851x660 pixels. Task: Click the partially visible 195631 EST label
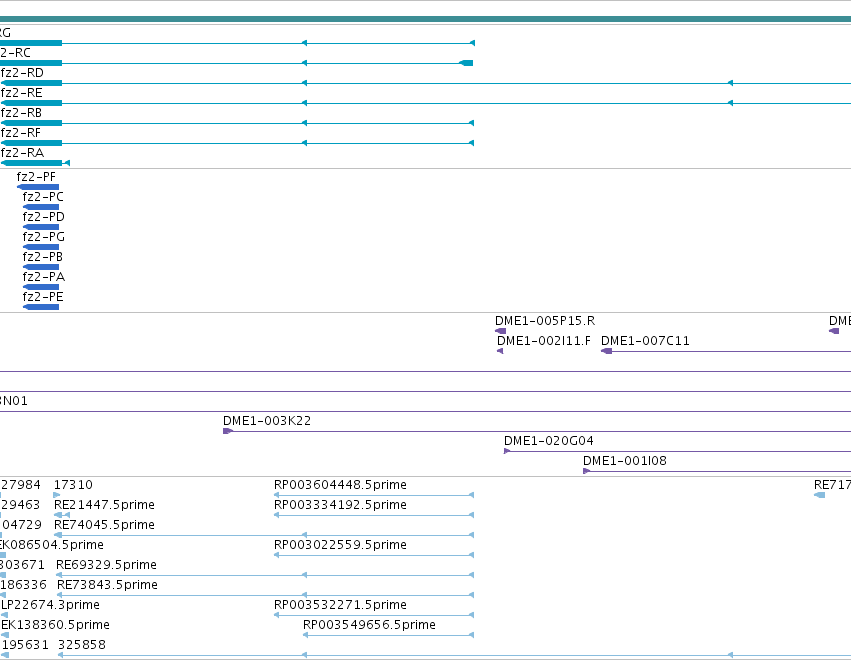point(25,645)
